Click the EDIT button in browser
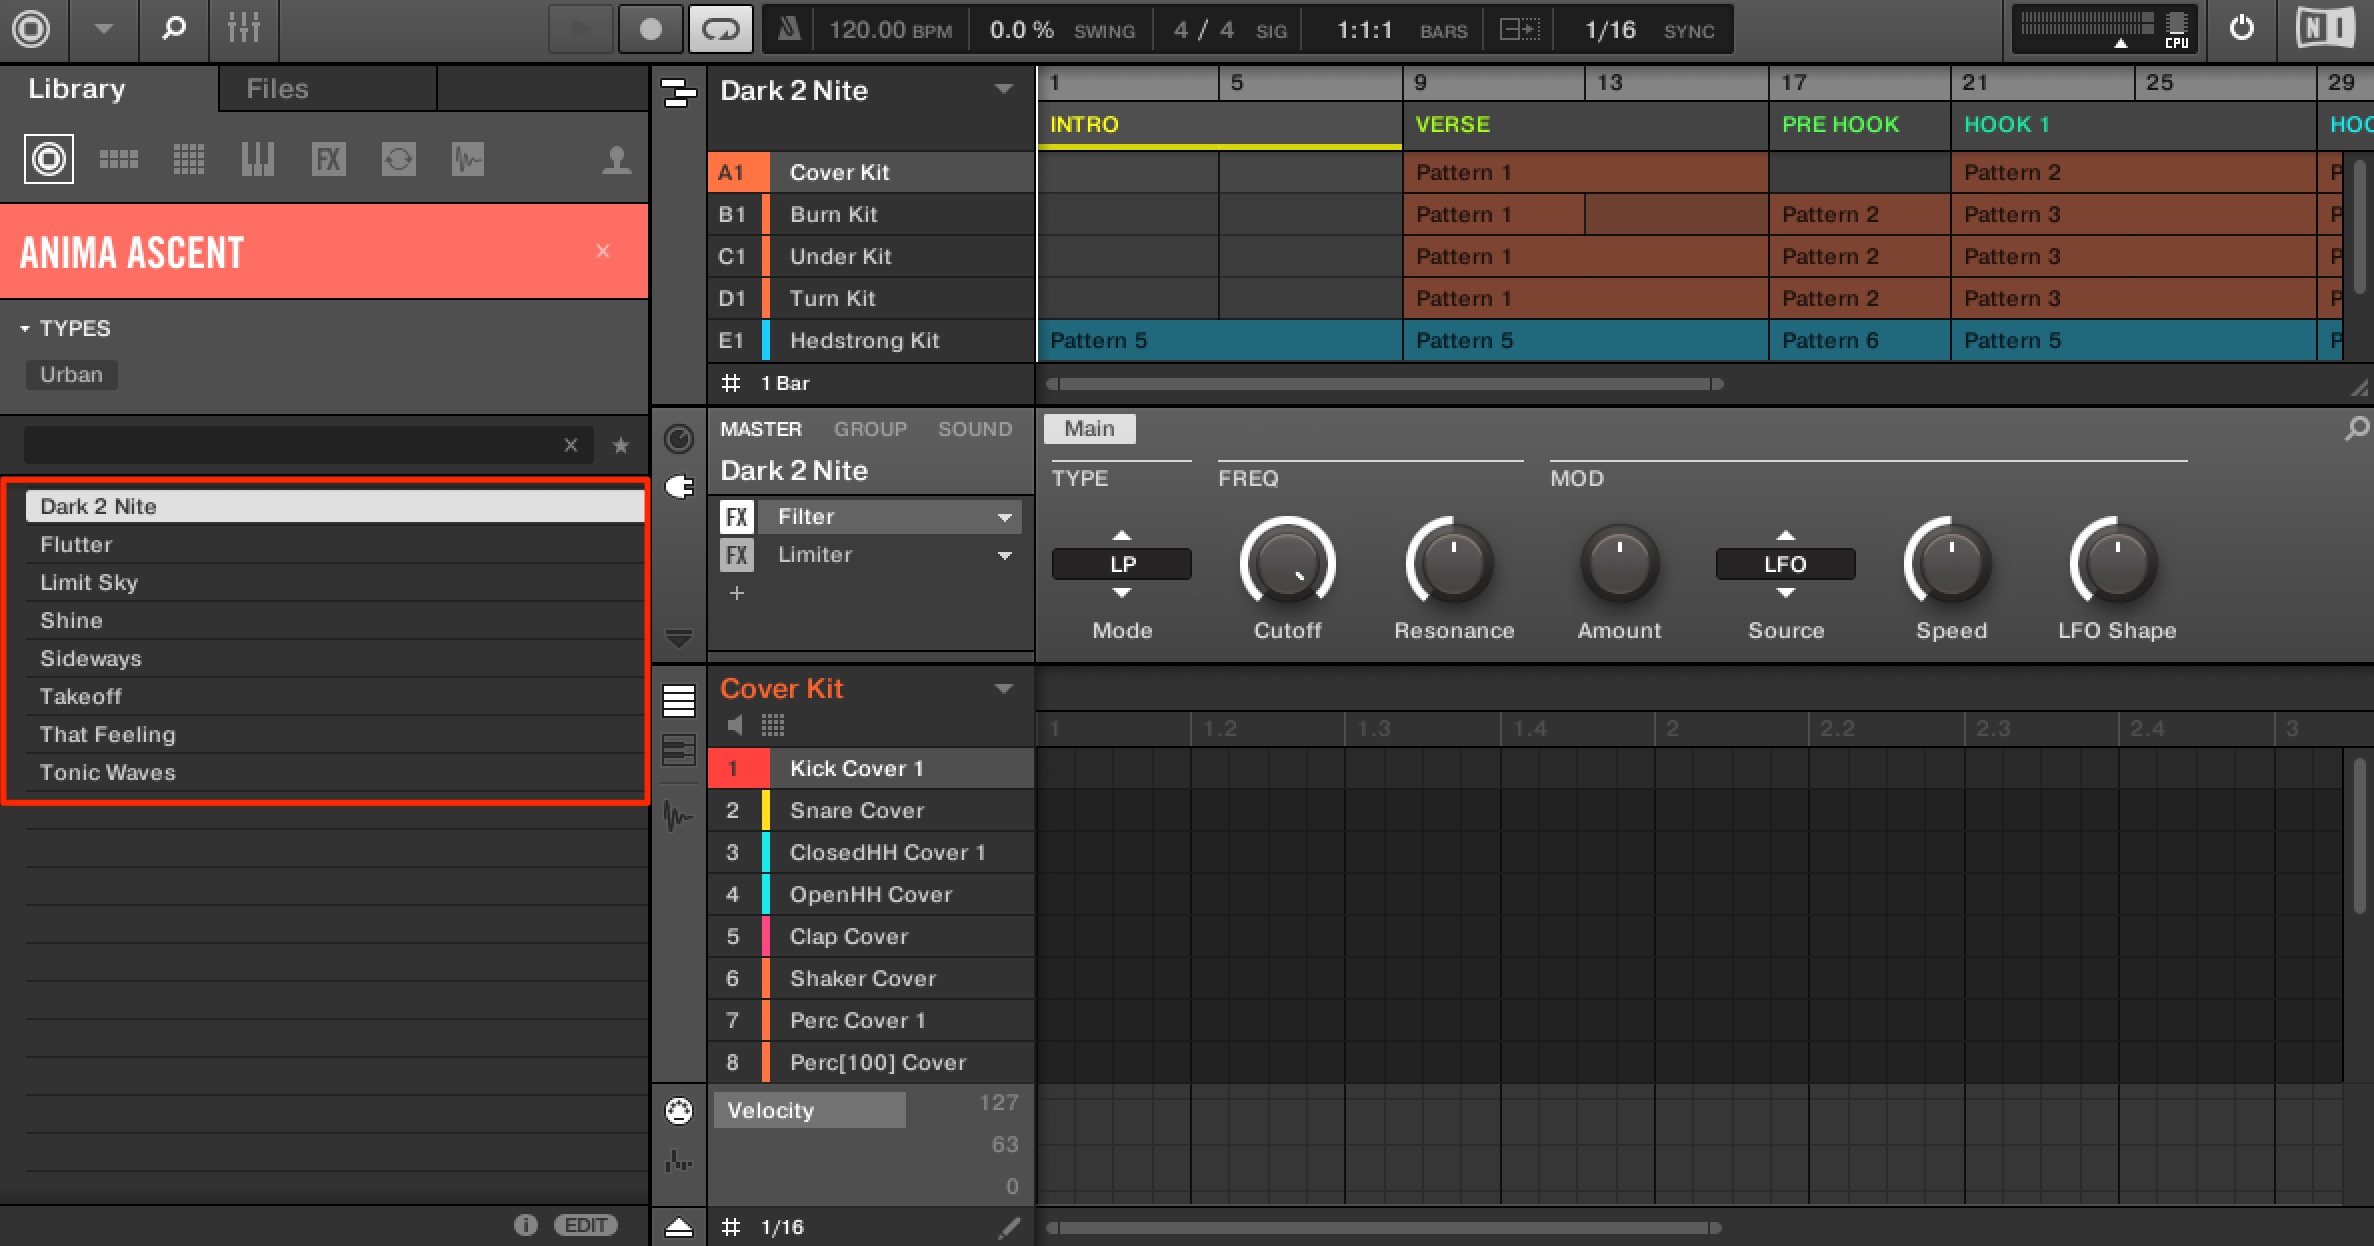The height and width of the screenshot is (1246, 2374). [586, 1225]
